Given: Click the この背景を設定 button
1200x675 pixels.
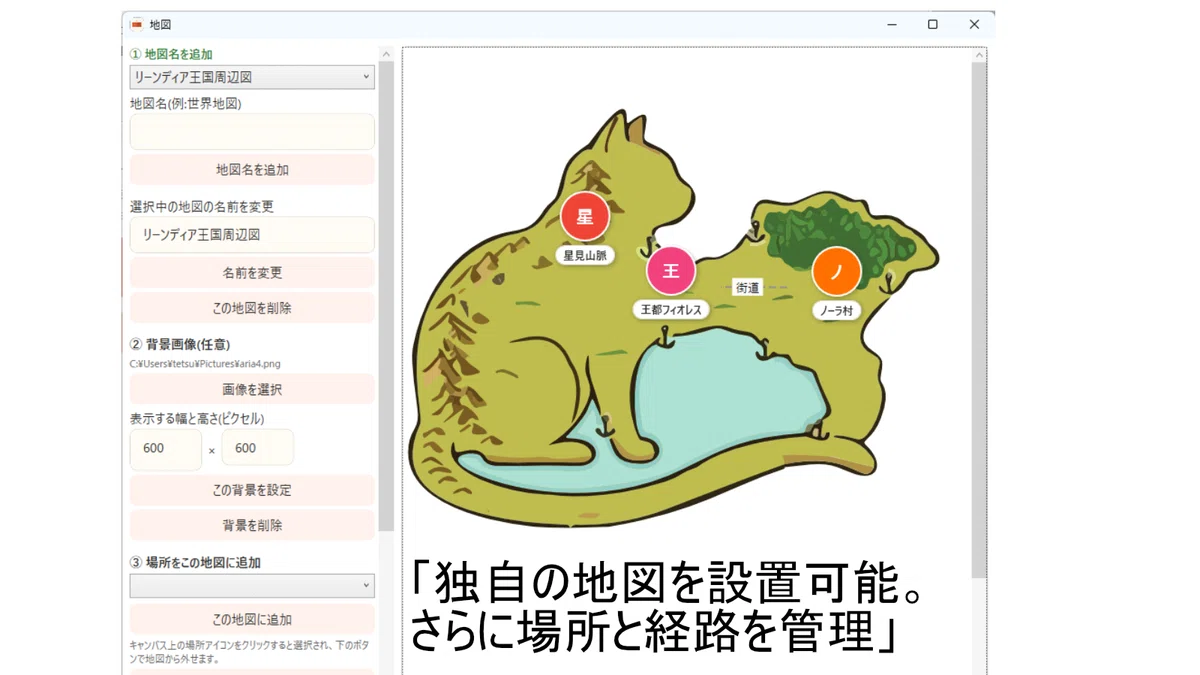Looking at the screenshot, I should (x=252, y=490).
